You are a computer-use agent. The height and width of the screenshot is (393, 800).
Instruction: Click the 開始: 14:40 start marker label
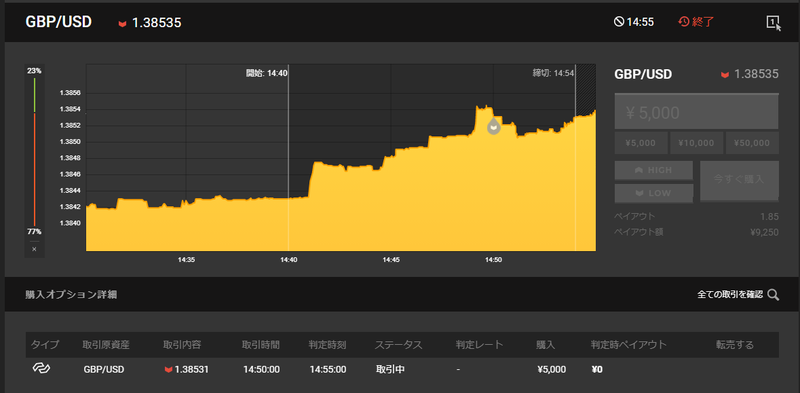pyautogui.click(x=267, y=73)
